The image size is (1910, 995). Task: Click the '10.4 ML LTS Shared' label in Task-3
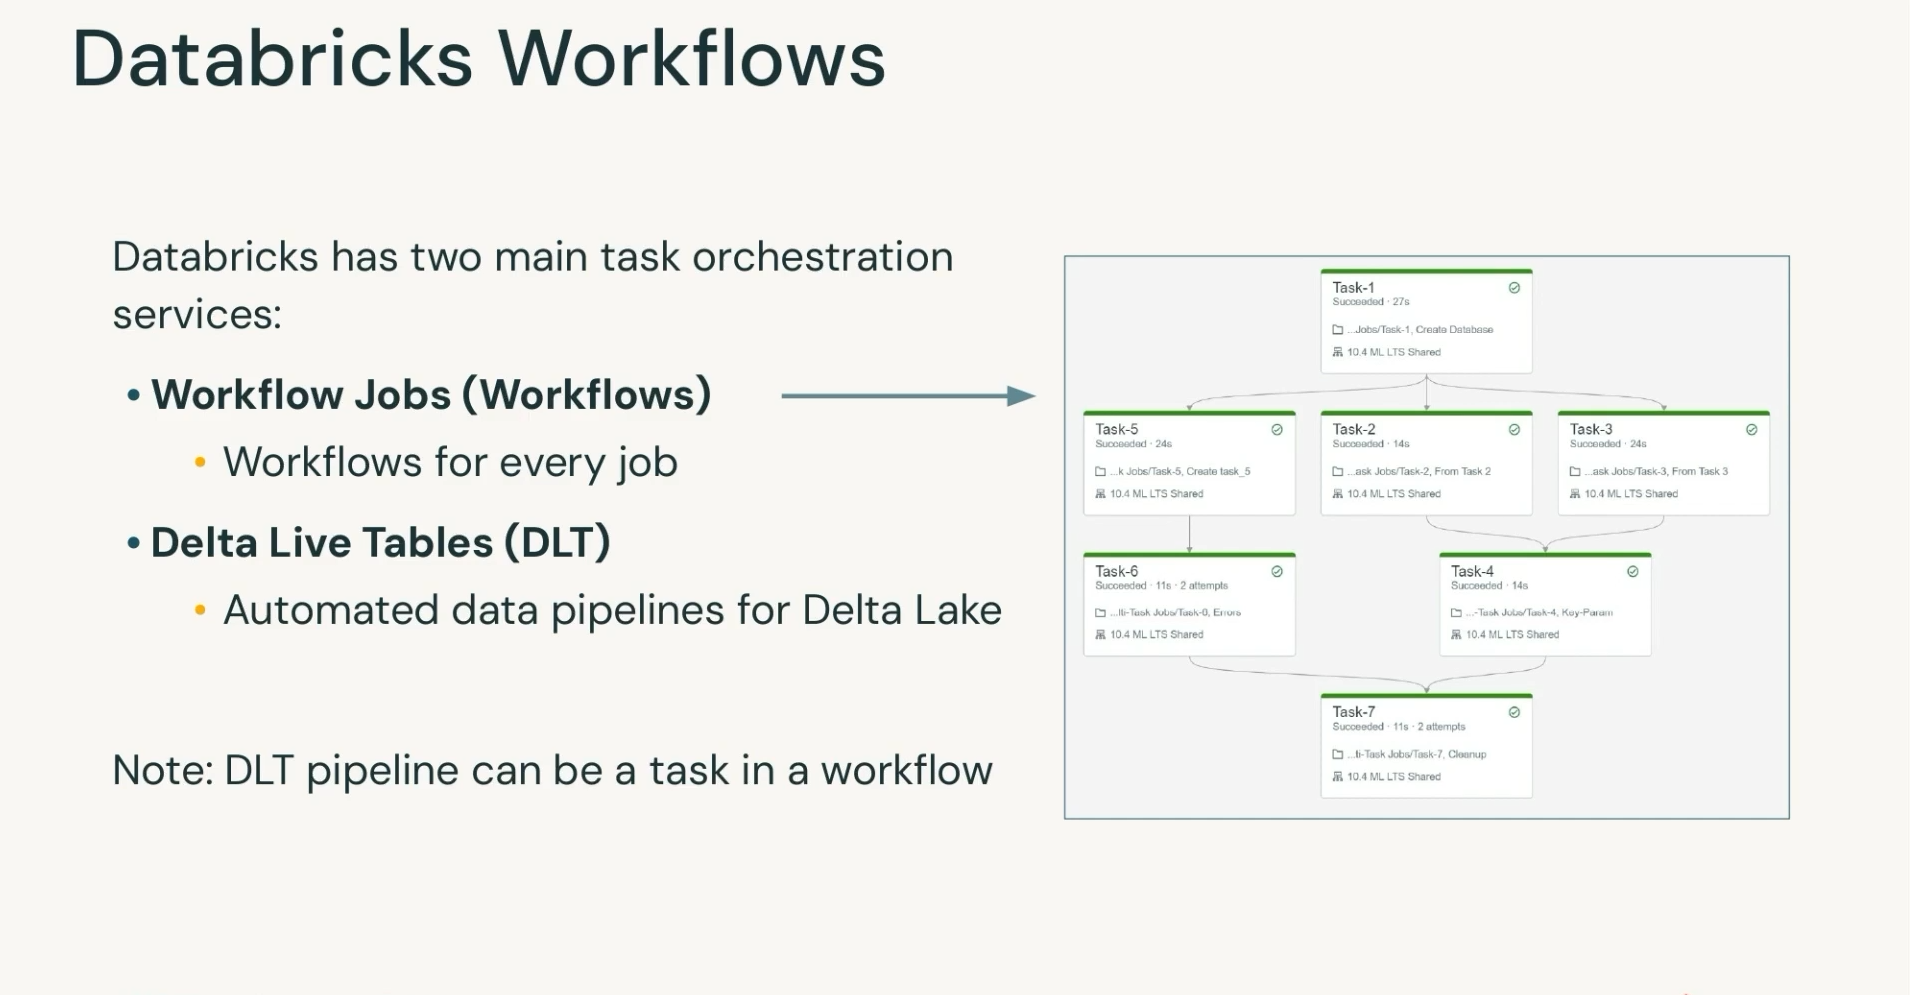(x=1631, y=494)
